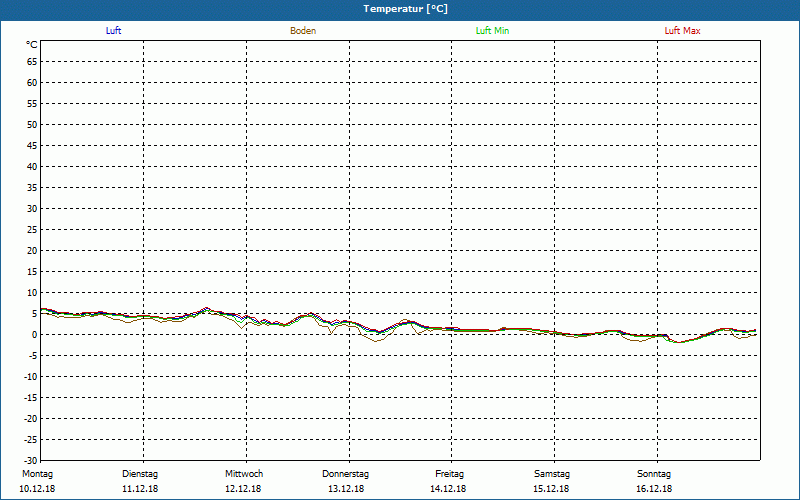
Task: Select the Samstag day label
Action: (x=552, y=474)
